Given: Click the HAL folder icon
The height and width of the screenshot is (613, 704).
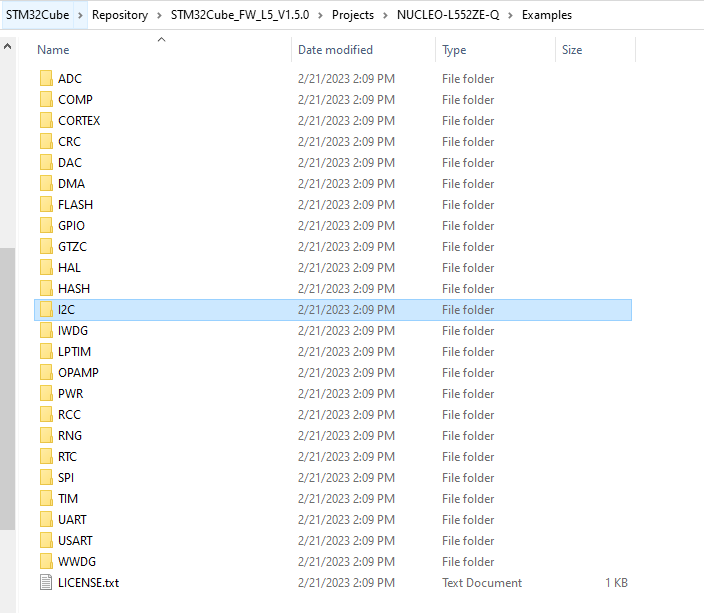Looking at the screenshot, I should click(x=46, y=267).
